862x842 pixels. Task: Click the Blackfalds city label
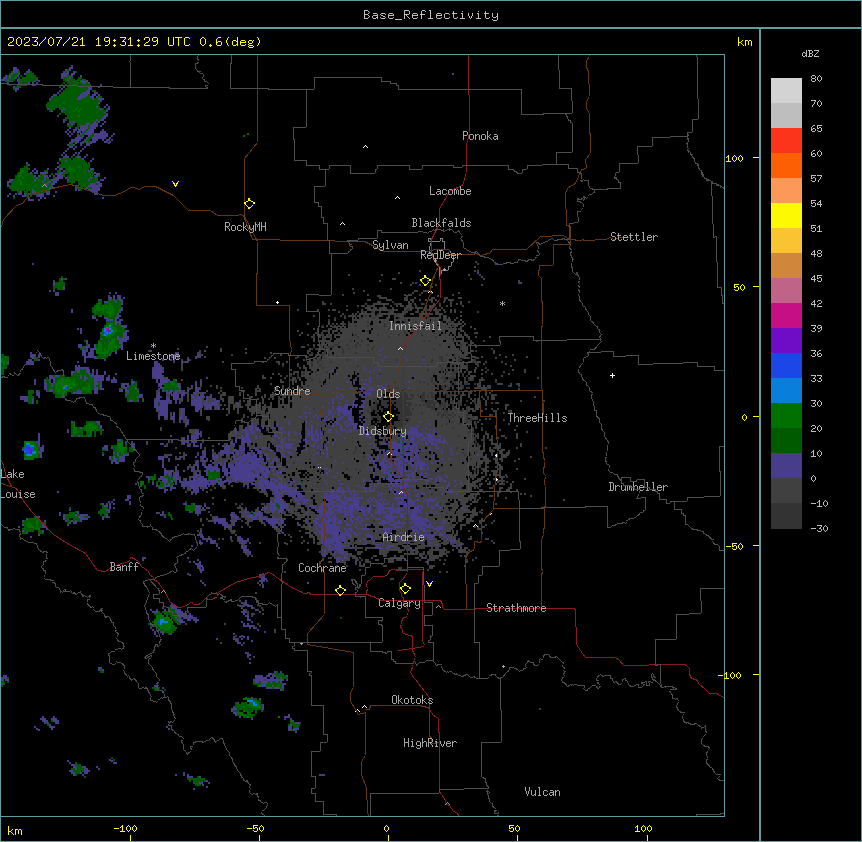[441, 223]
